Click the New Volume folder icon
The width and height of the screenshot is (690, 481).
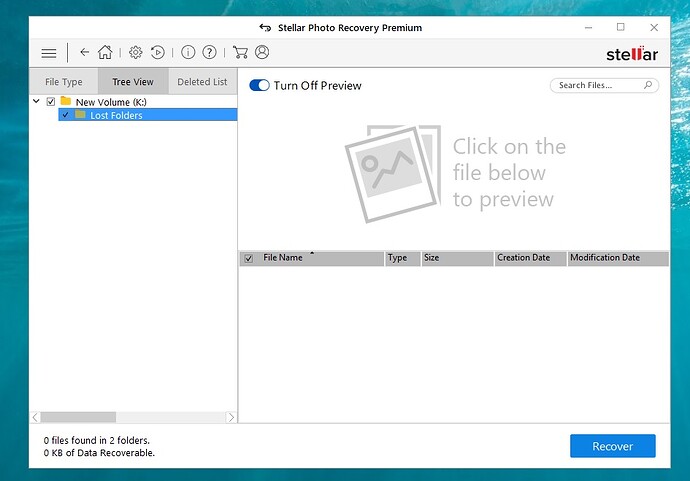pos(66,101)
